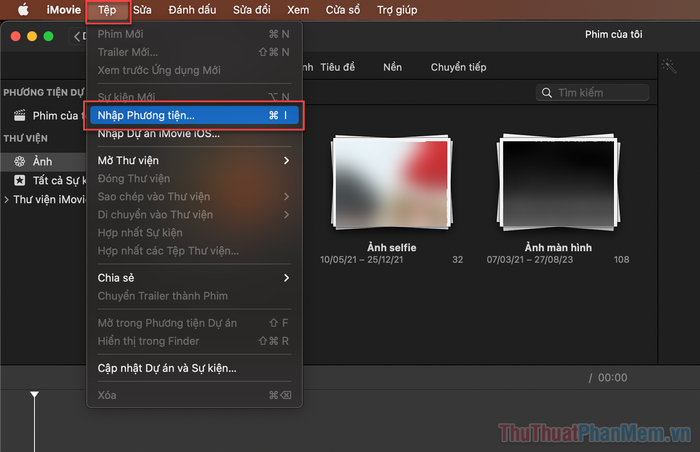Click the Phim Mới menu entry
Screen dimensions: 700x452
(x=194, y=34)
